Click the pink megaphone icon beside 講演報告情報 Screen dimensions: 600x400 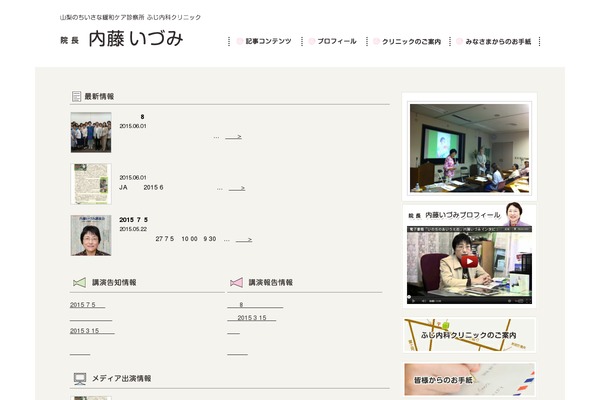pos(236,282)
